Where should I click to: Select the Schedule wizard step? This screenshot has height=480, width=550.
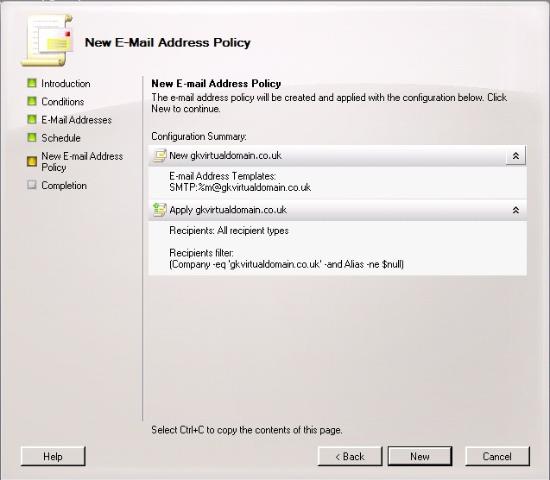[61, 138]
